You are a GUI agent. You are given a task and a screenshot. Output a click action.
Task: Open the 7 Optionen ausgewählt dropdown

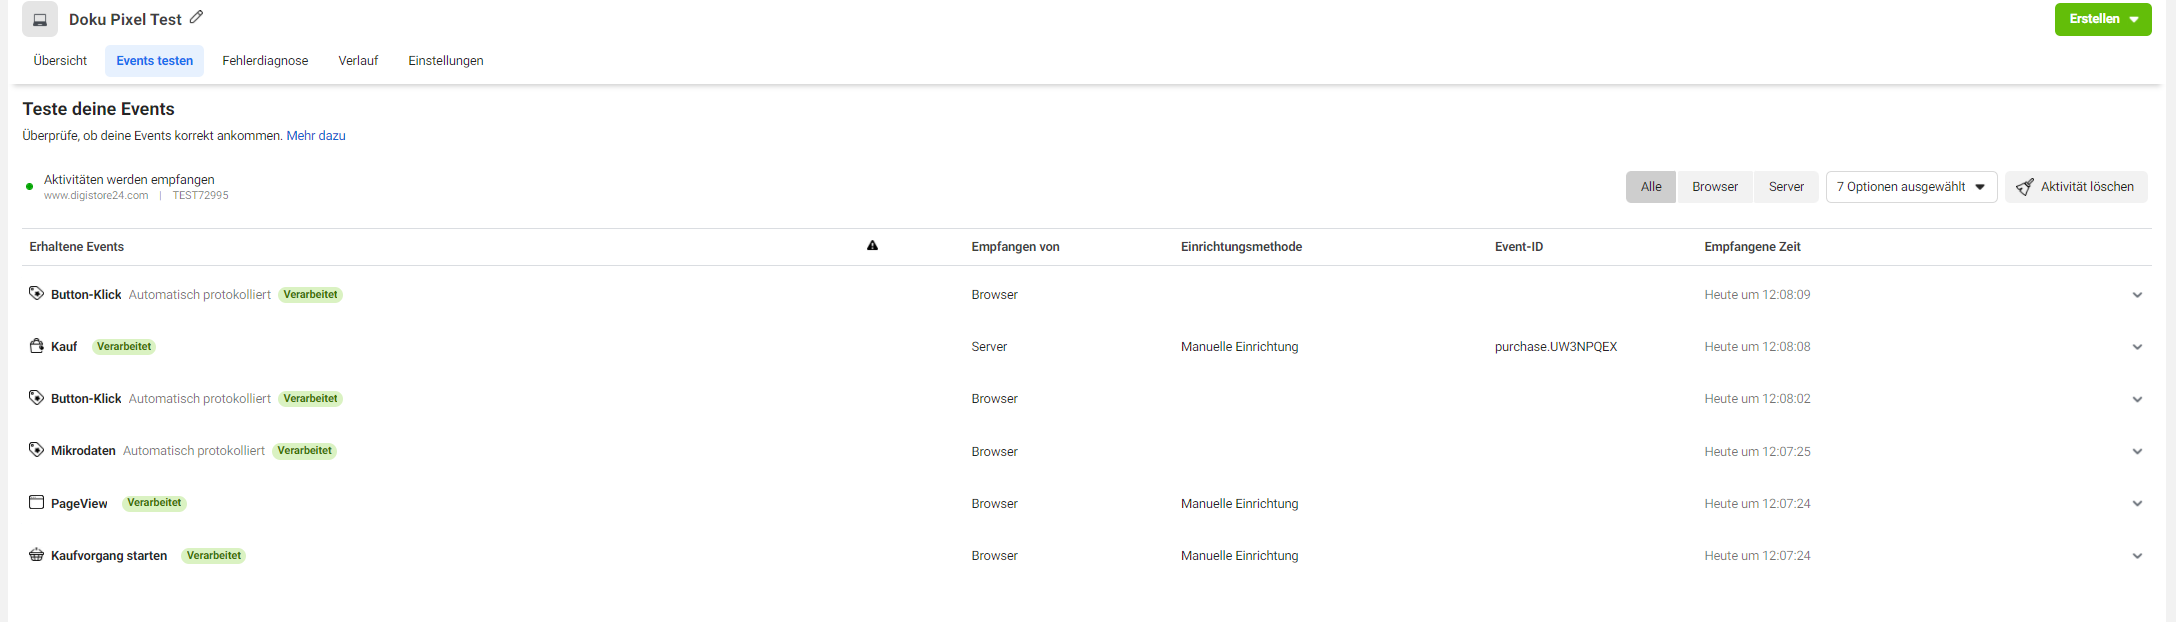pyautogui.click(x=1910, y=187)
